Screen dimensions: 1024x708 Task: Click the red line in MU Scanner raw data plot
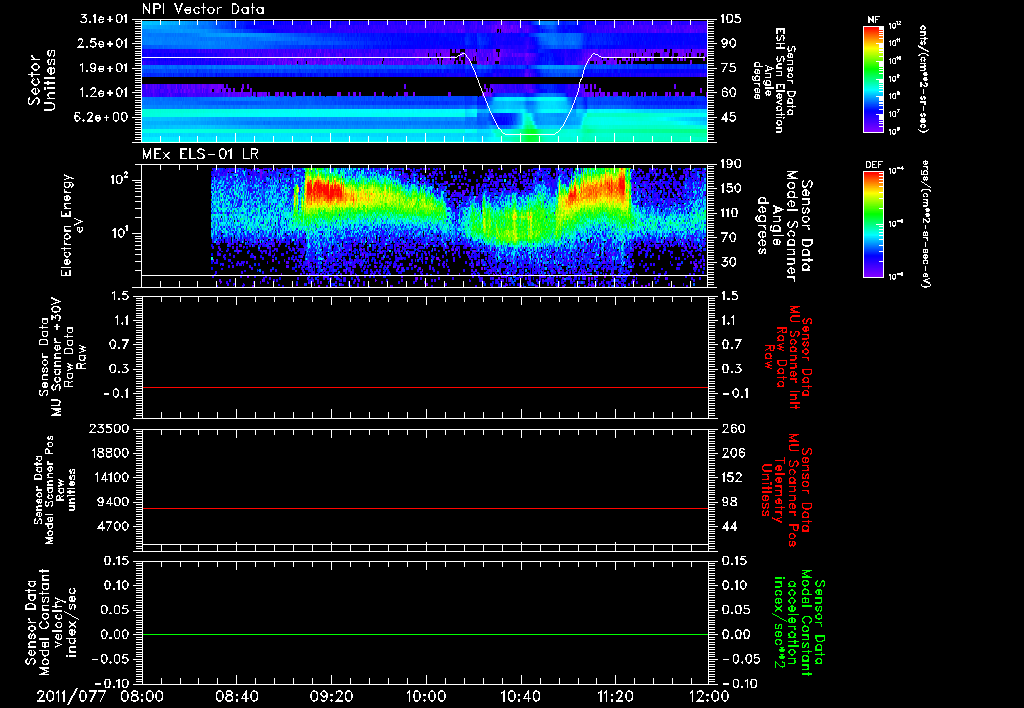(425, 387)
